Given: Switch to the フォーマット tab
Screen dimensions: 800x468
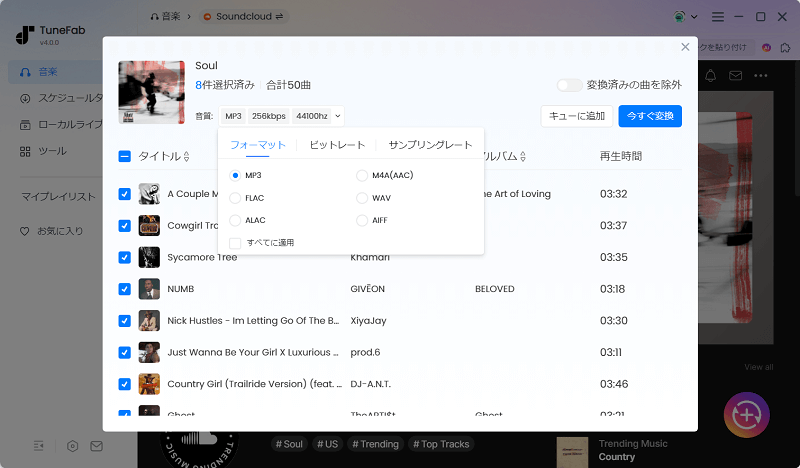Looking at the screenshot, I should pos(258,145).
